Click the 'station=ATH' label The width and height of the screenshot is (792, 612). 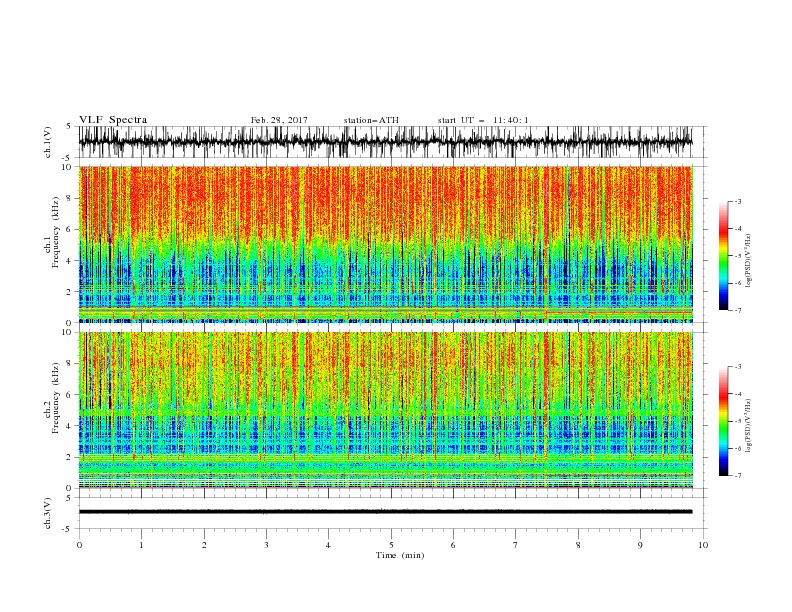371,120
